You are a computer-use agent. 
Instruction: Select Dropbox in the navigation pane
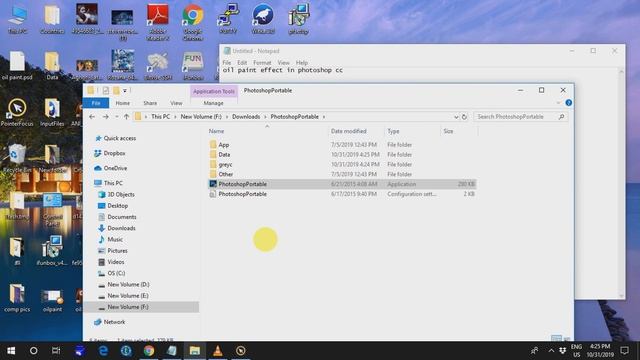click(114, 153)
